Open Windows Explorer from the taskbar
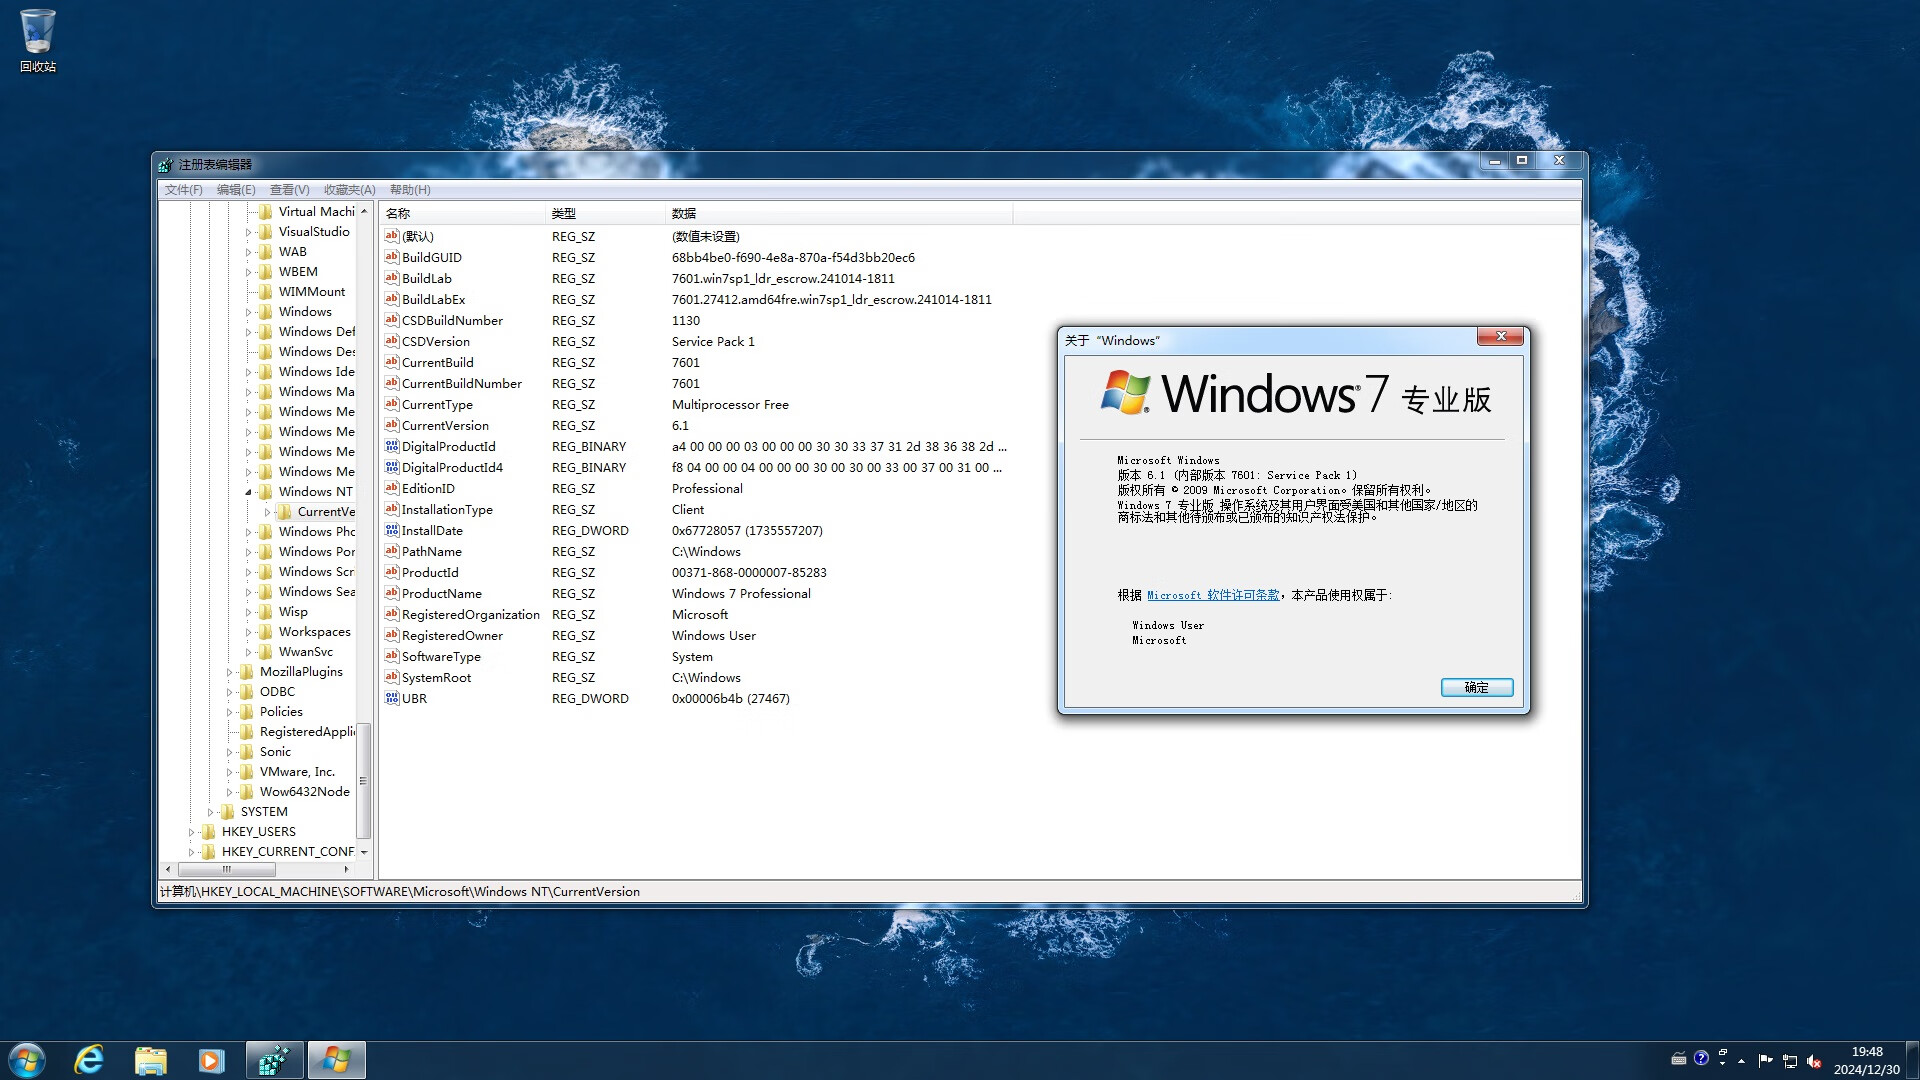Image resolution: width=1920 pixels, height=1080 pixels. pyautogui.click(x=150, y=1059)
